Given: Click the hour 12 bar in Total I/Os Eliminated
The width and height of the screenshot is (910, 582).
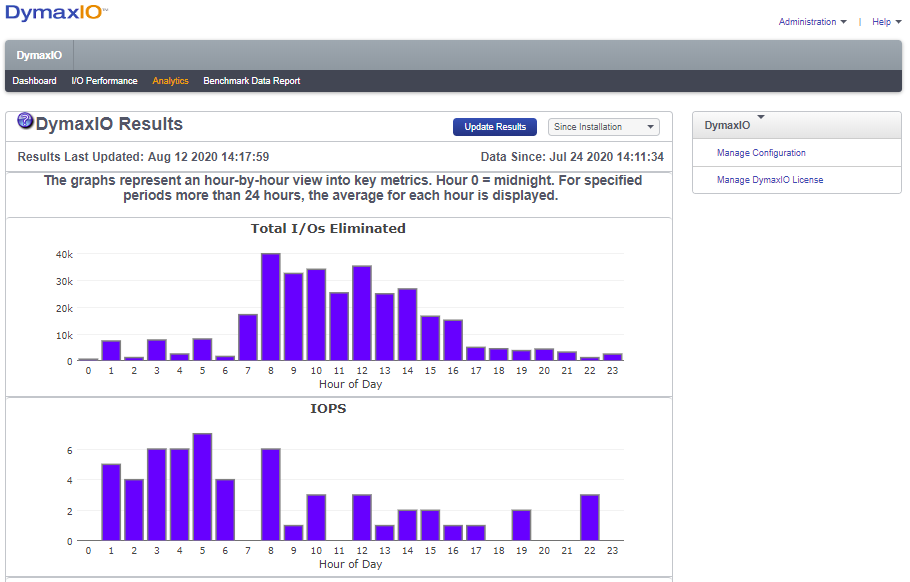Looking at the screenshot, I should (x=361, y=310).
